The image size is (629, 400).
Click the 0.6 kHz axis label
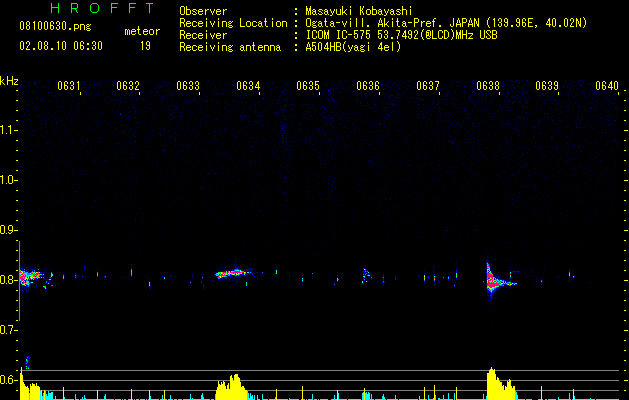click(x=7, y=380)
